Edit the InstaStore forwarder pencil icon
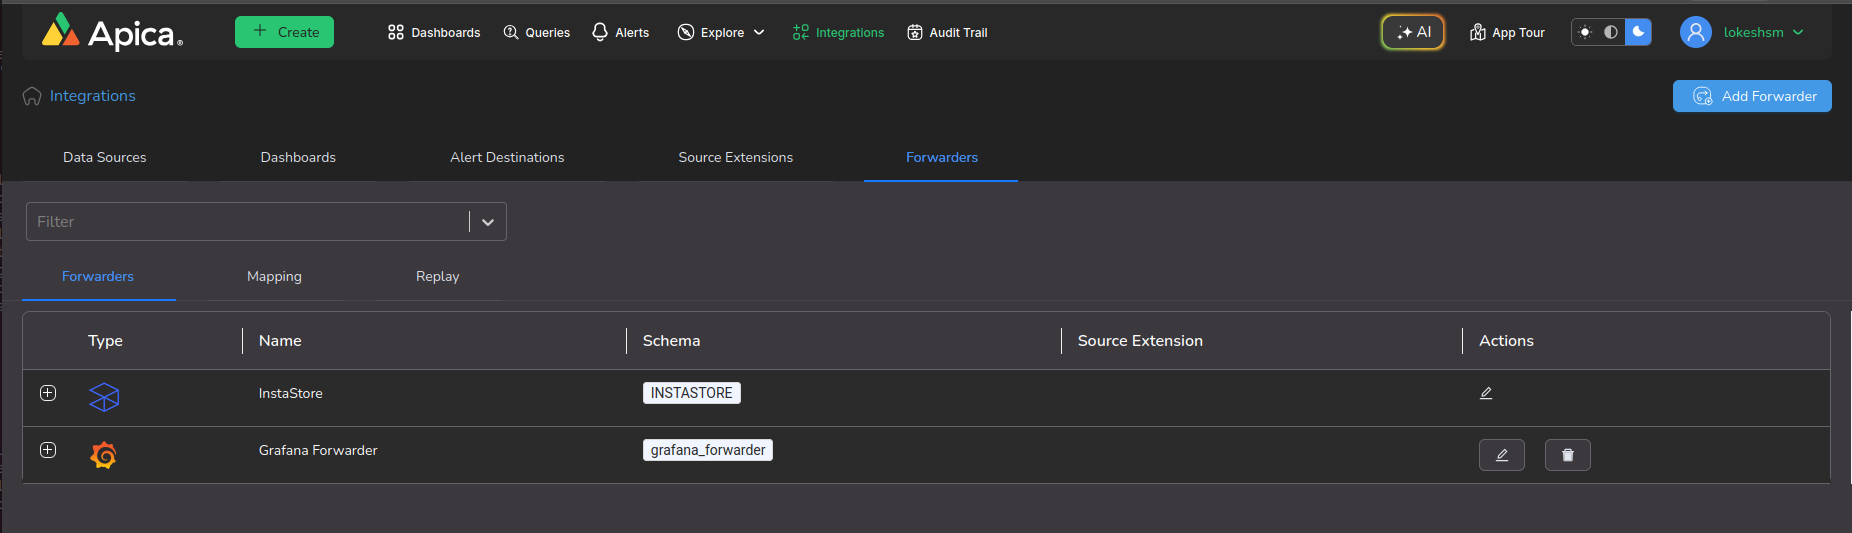Viewport: 1852px width, 533px height. [1486, 393]
